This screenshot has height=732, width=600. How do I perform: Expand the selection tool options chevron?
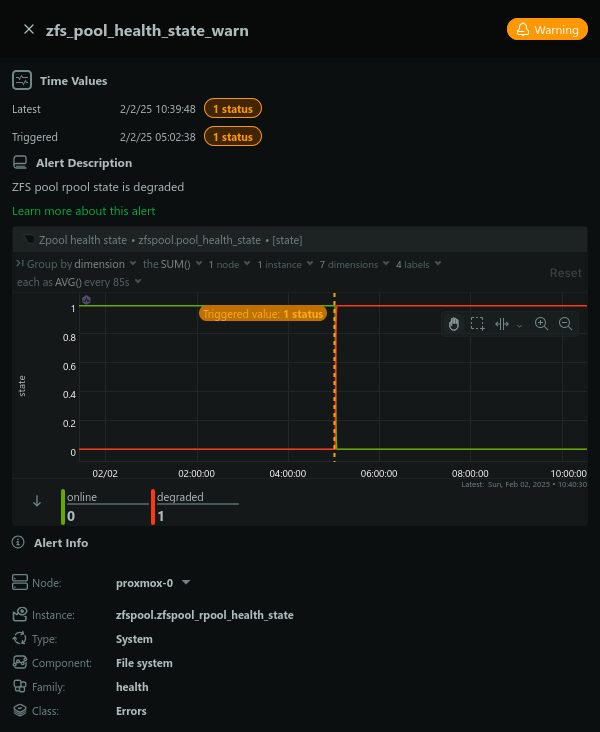pos(520,325)
